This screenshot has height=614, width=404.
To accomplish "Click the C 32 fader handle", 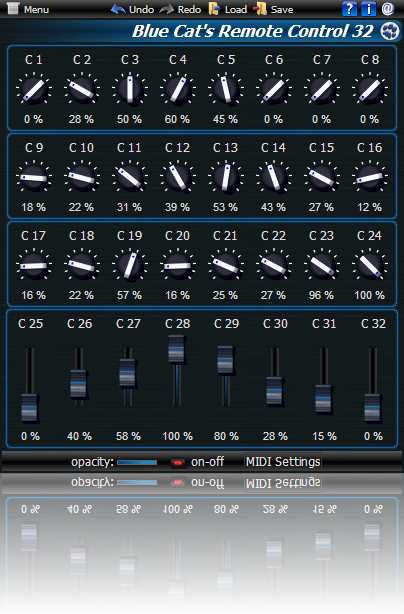I will (x=372, y=408).
